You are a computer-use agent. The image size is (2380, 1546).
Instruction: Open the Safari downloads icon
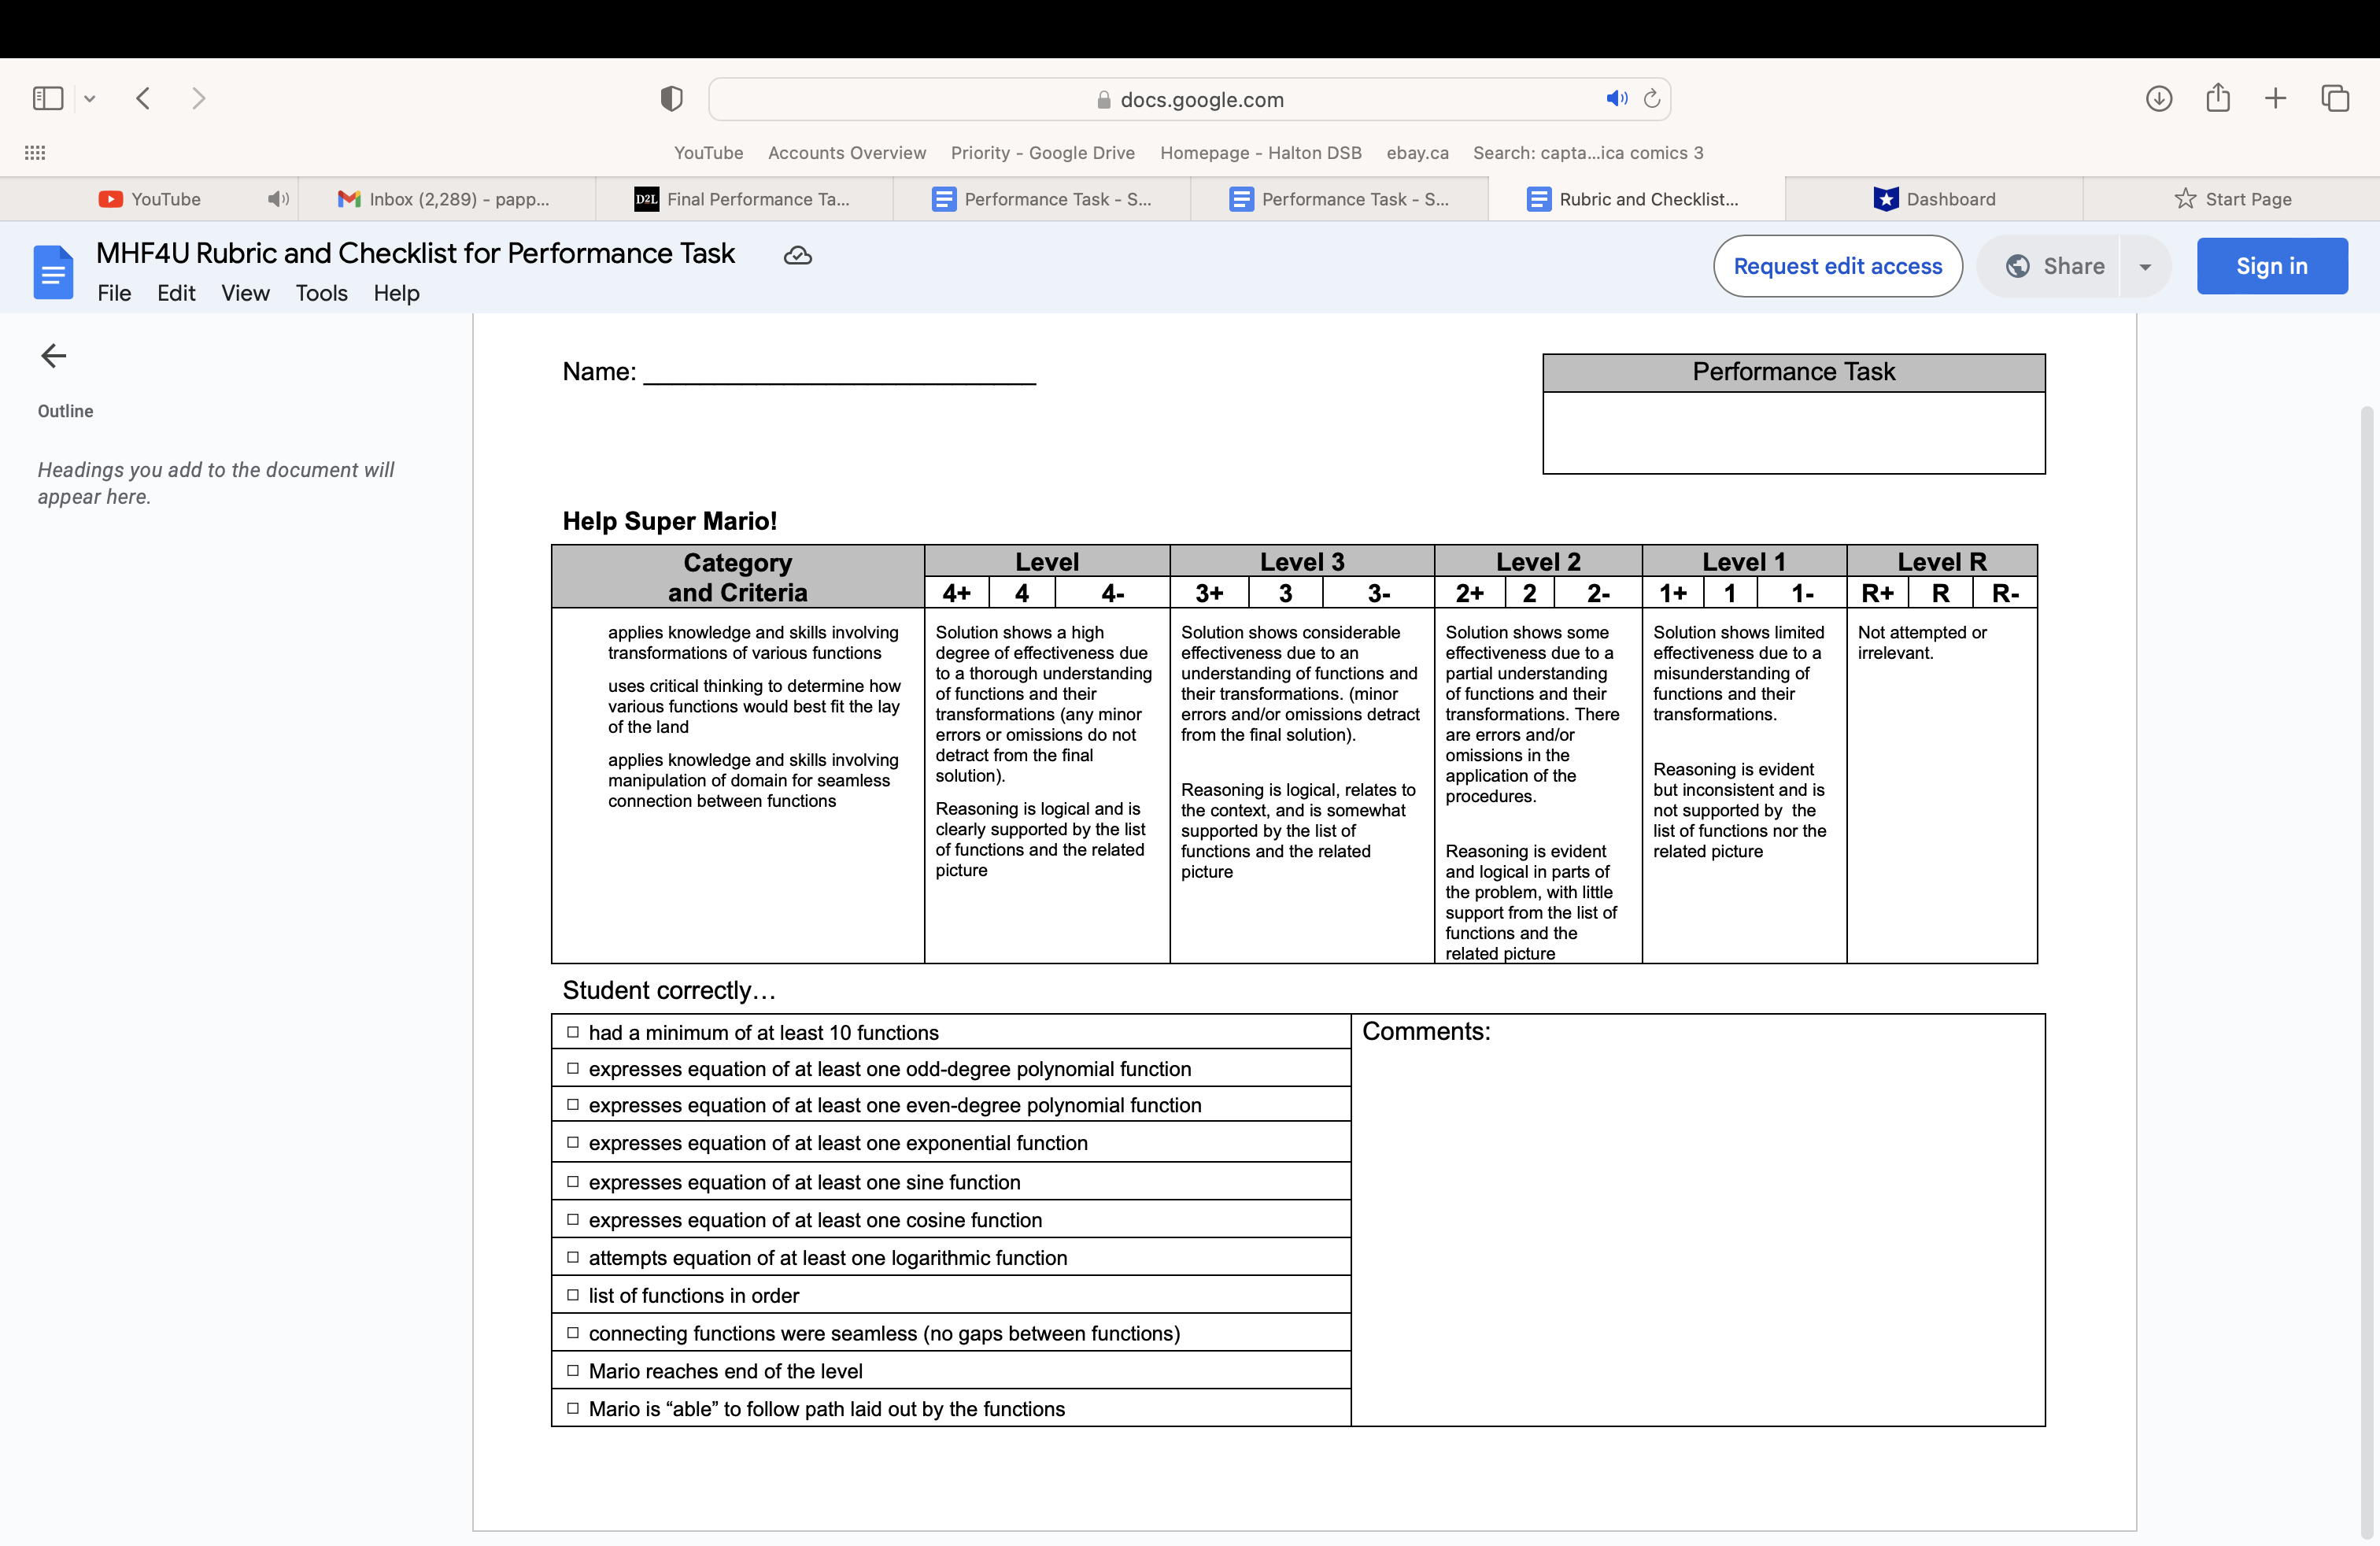click(x=2158, y=98)
